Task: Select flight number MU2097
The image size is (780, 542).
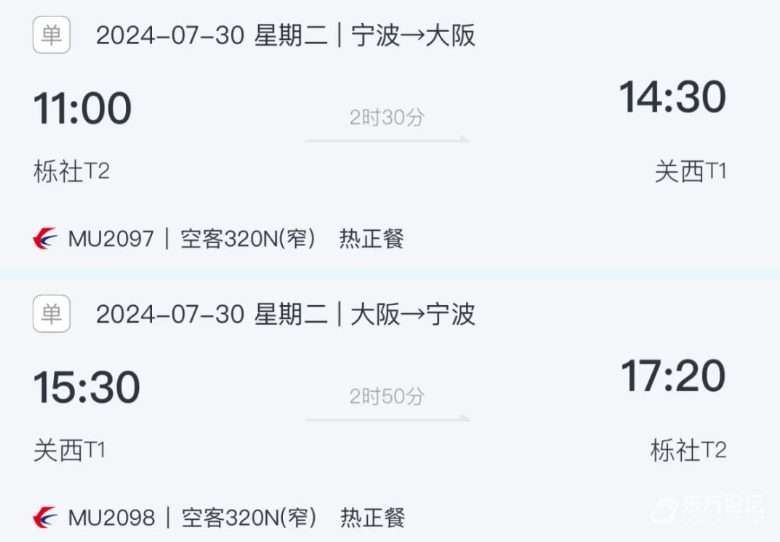Action: pos(111,239)
